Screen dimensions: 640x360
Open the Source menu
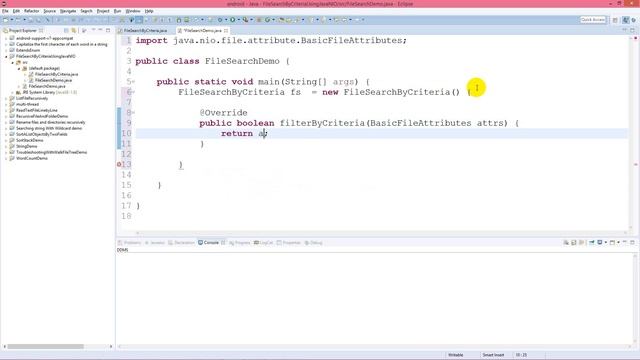point(49,11)
